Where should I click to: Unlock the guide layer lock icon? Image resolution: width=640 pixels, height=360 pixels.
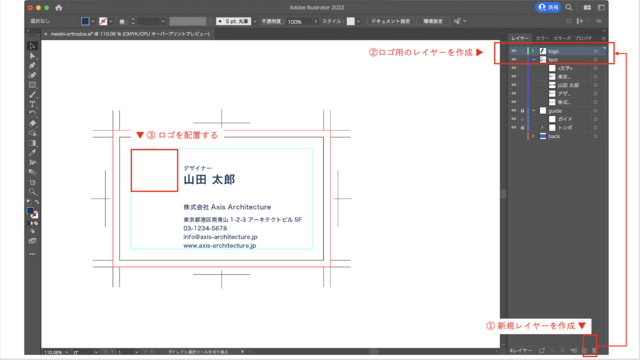pos(522,111)
